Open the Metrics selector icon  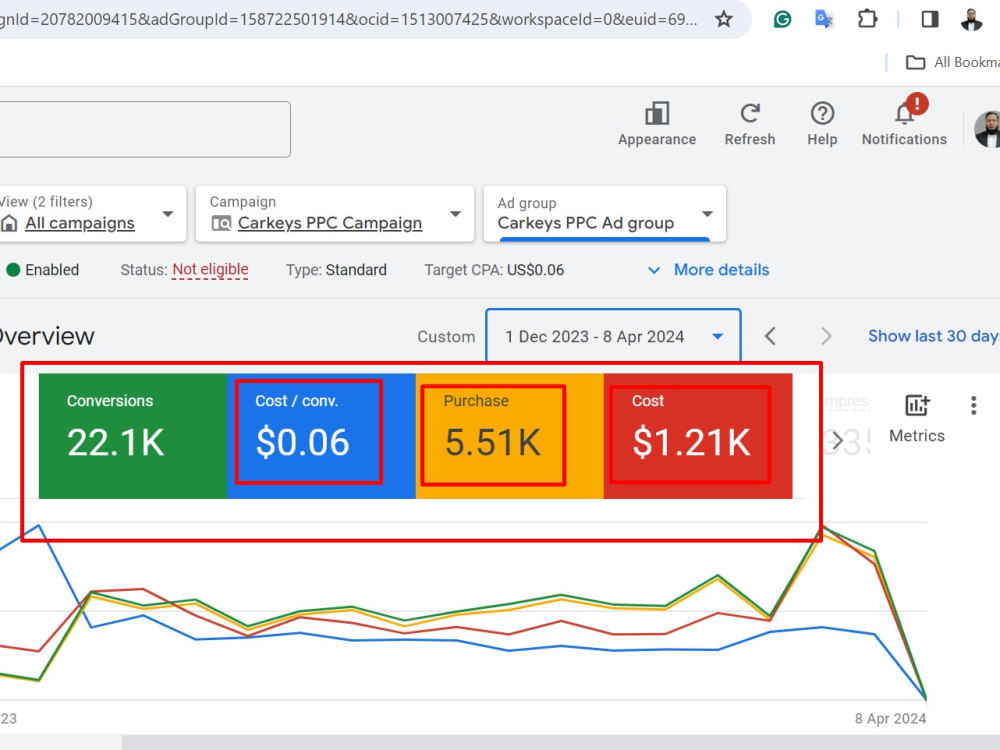click(917, 419)
